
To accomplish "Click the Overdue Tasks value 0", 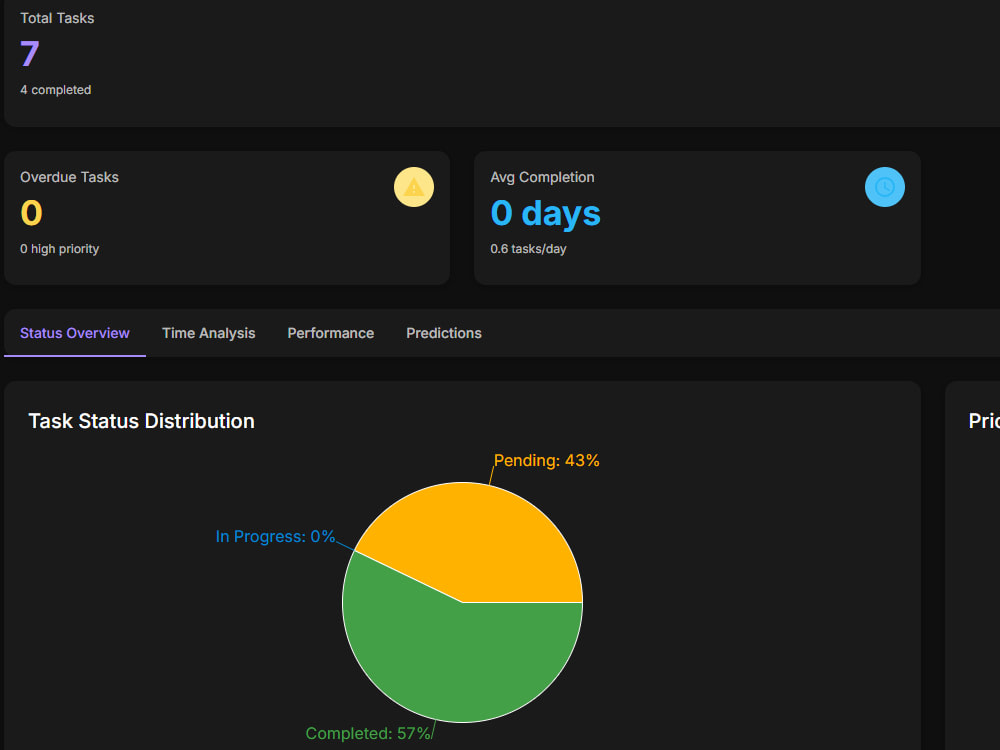I will (31, 212).
